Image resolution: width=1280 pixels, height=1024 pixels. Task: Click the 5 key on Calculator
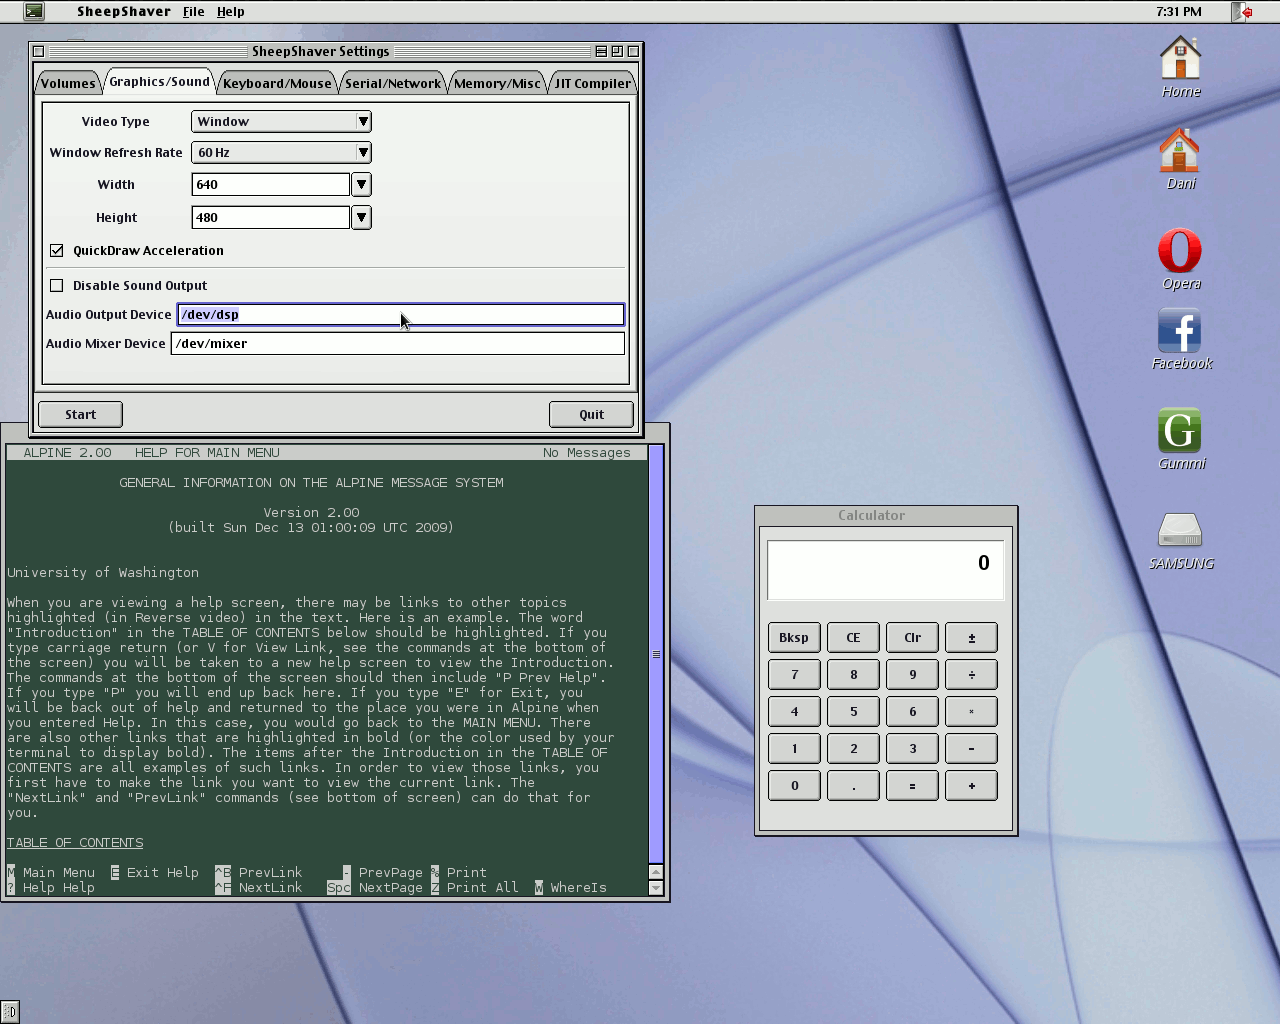pyautogui.click(x=853, y=712)
